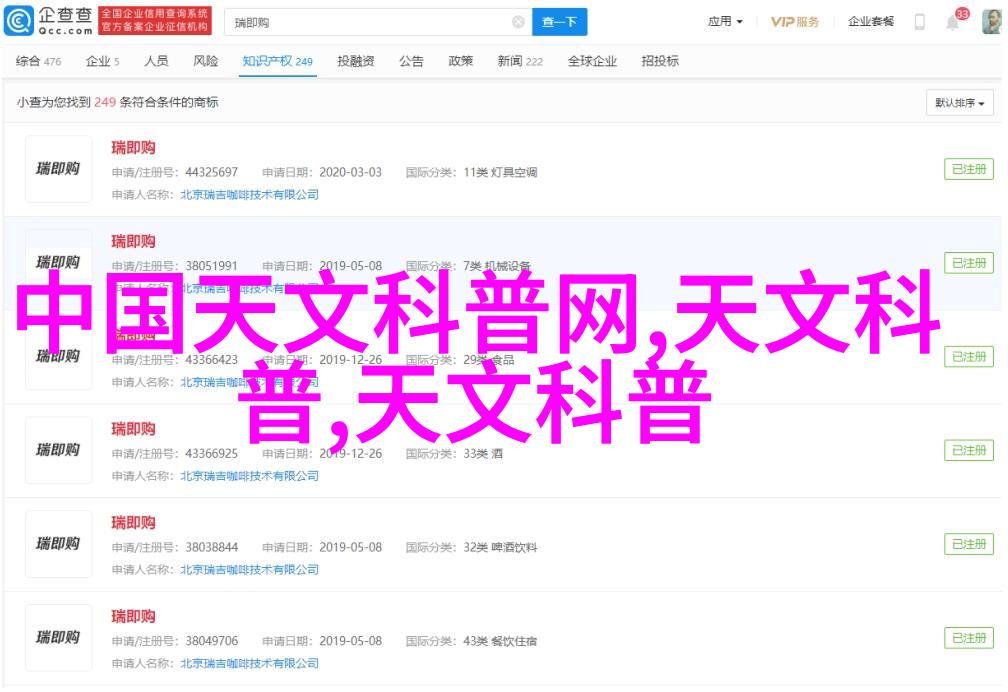Open applicant 北京瑞吉咖啡技术有限公司 for trademark 38038844
Image resolution: width=1008 pixels, height=692 pixels.
(249, 570)
